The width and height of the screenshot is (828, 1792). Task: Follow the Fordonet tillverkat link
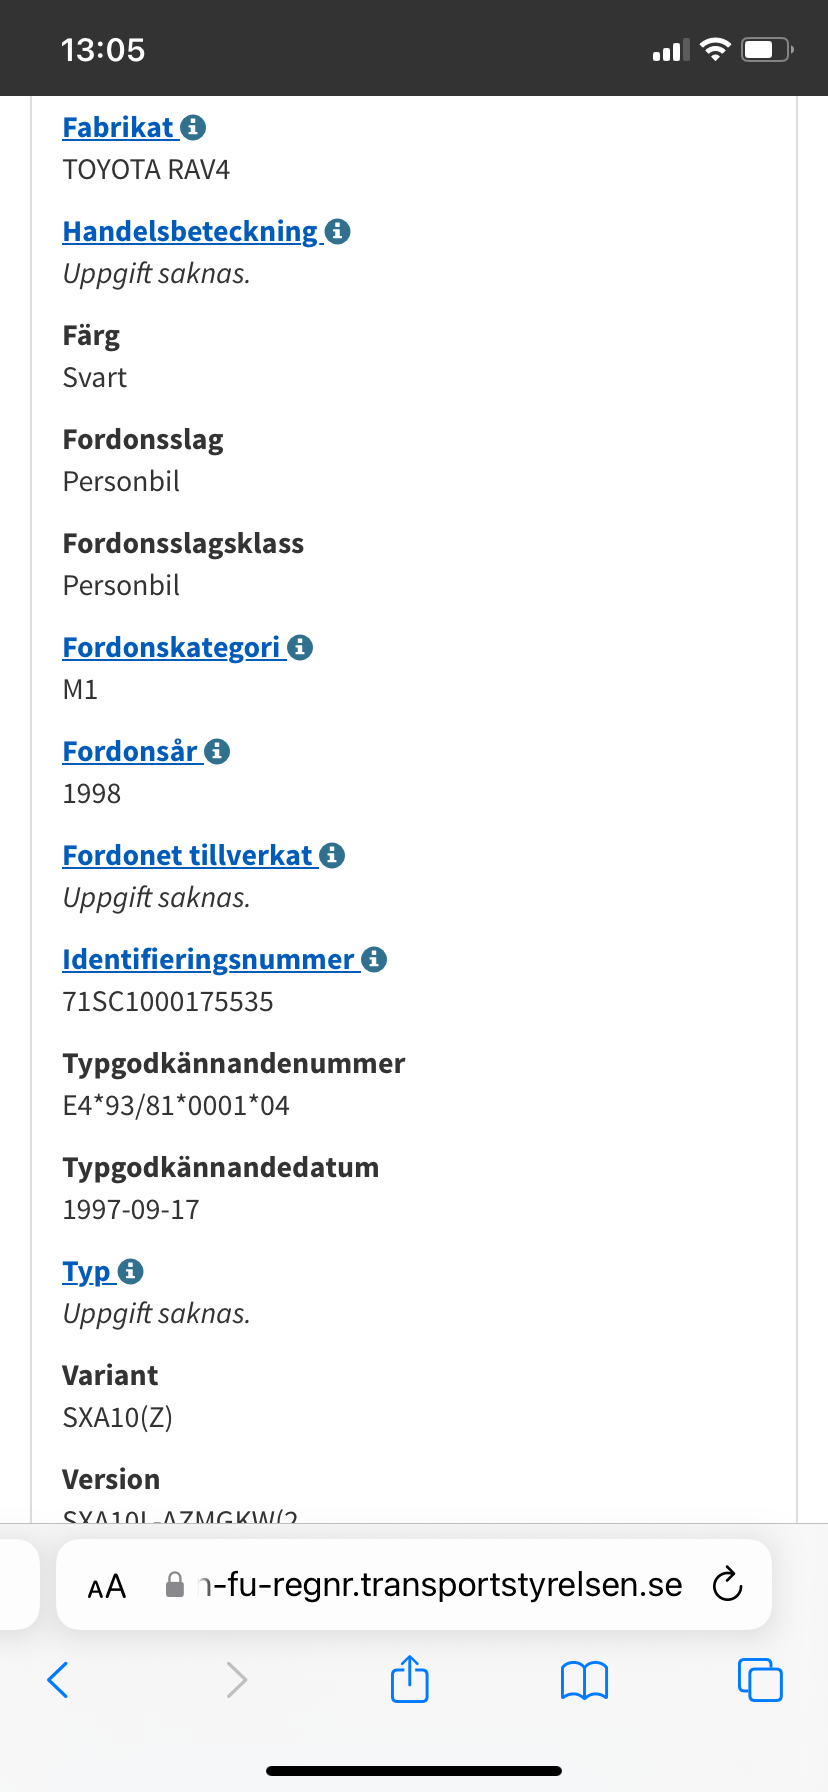[x=187, y=856]
